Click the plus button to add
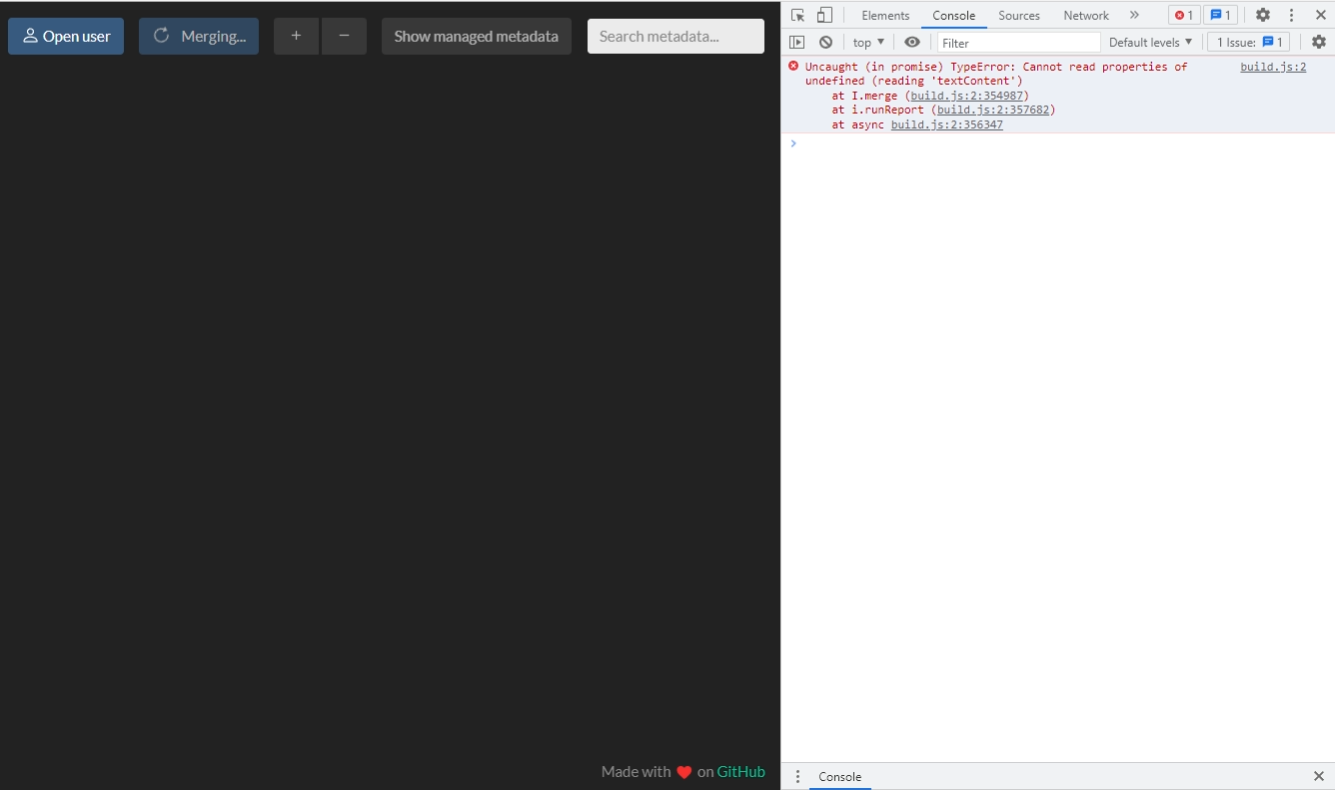 click(295, 36)
